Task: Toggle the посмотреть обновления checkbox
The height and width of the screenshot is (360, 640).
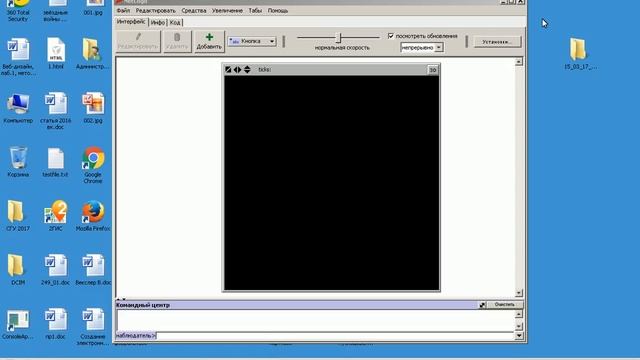Action: tap(391, 36)
